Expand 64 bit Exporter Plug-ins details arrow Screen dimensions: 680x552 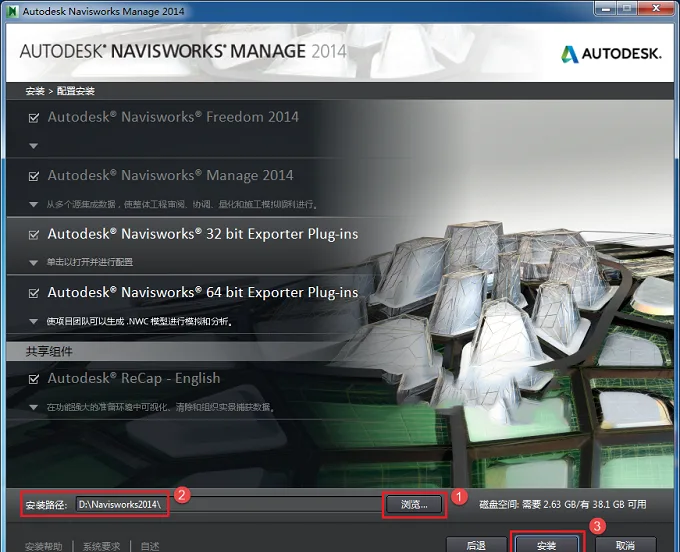click(33, 321)
